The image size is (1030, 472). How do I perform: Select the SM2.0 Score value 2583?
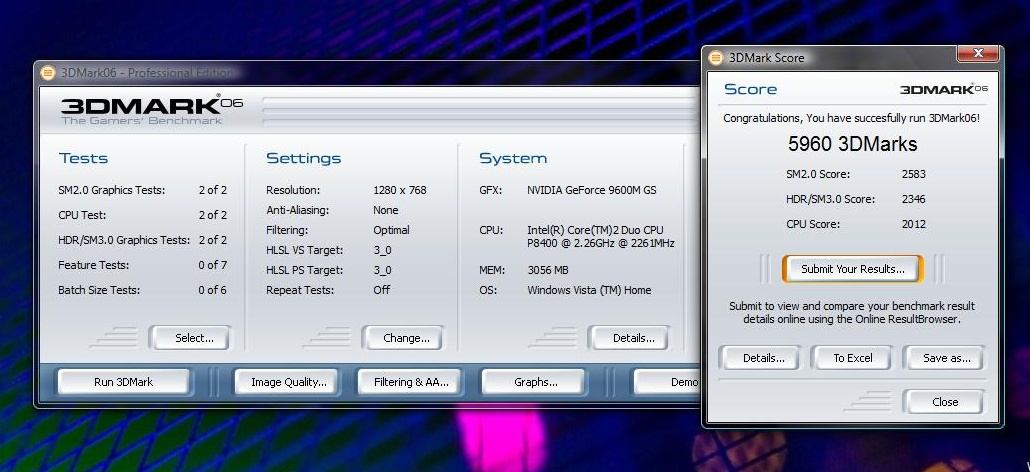point(914,174)
